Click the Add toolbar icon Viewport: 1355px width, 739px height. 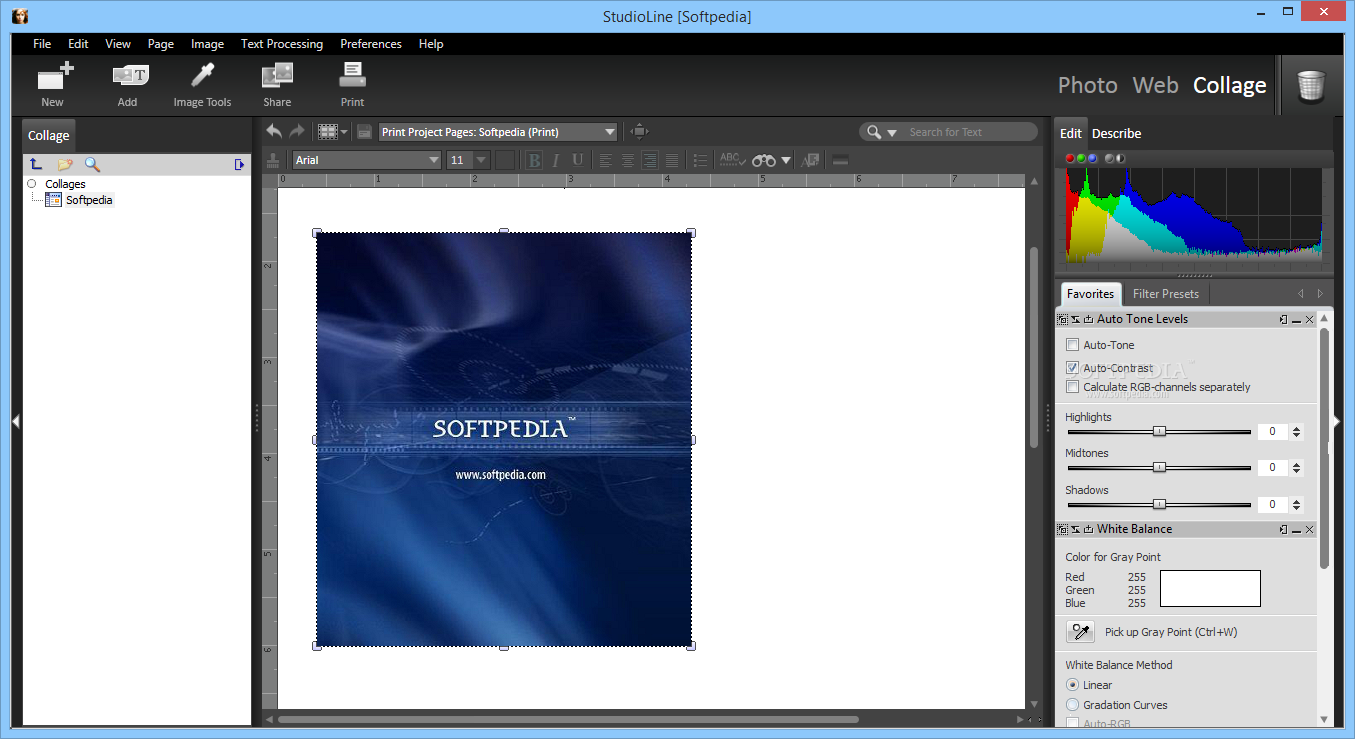(x=130, y=76)
